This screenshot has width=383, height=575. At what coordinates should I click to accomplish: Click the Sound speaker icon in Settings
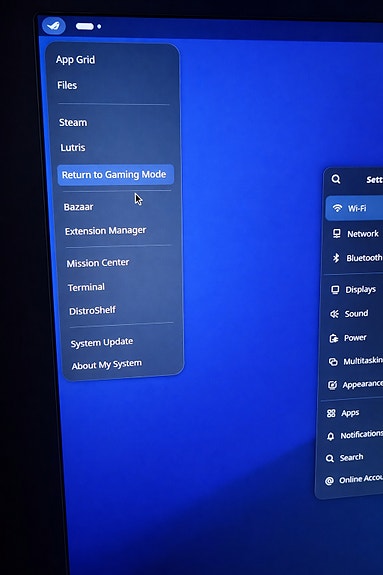[x=334, y=314]
